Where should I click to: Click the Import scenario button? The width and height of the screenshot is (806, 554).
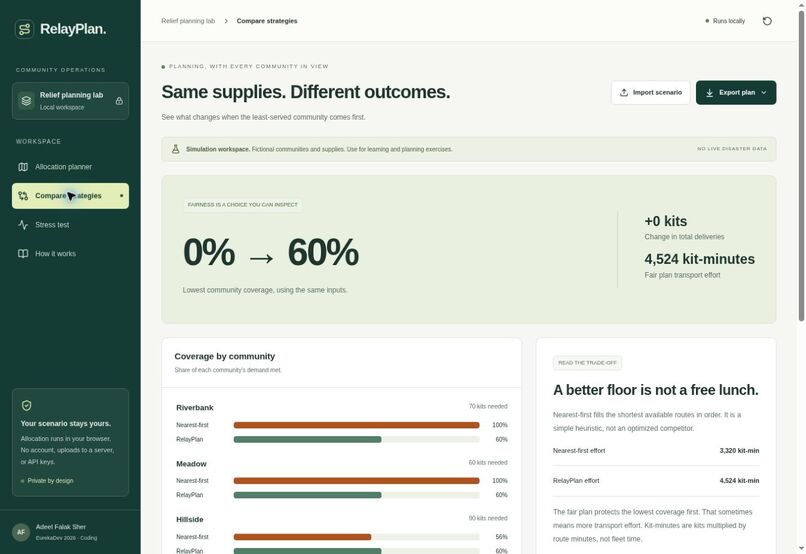(651, 93)
